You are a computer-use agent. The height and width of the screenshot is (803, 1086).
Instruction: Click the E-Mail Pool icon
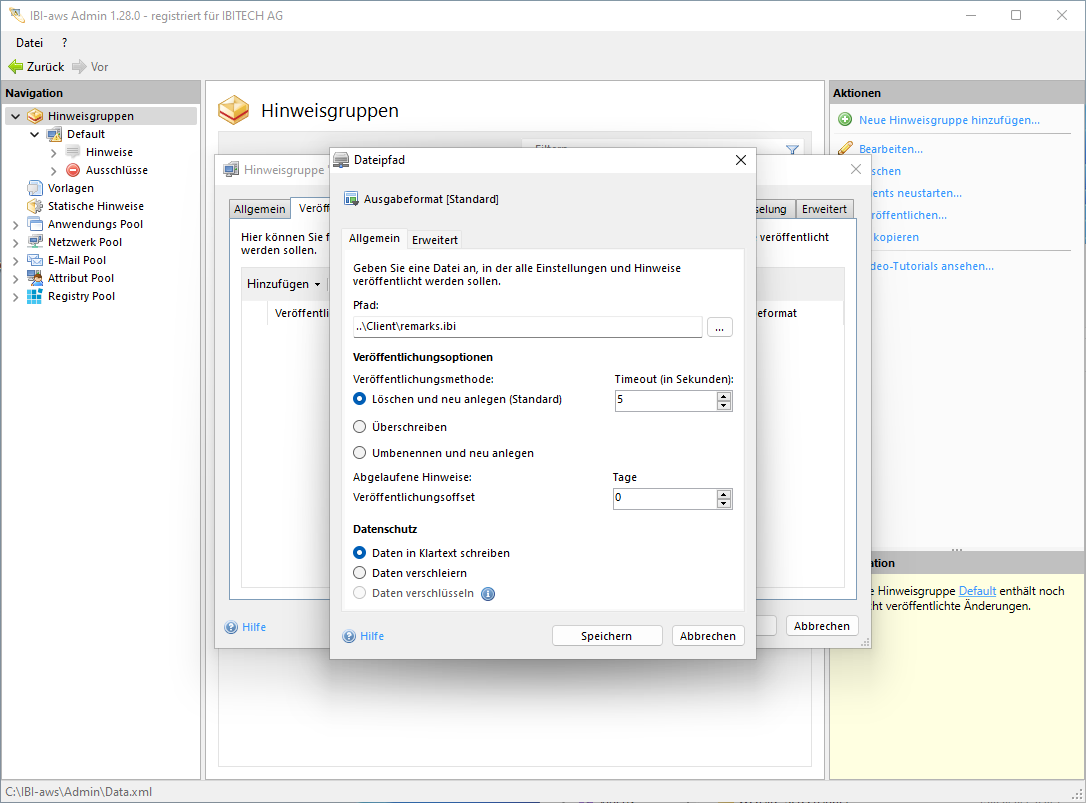(35, 260)
